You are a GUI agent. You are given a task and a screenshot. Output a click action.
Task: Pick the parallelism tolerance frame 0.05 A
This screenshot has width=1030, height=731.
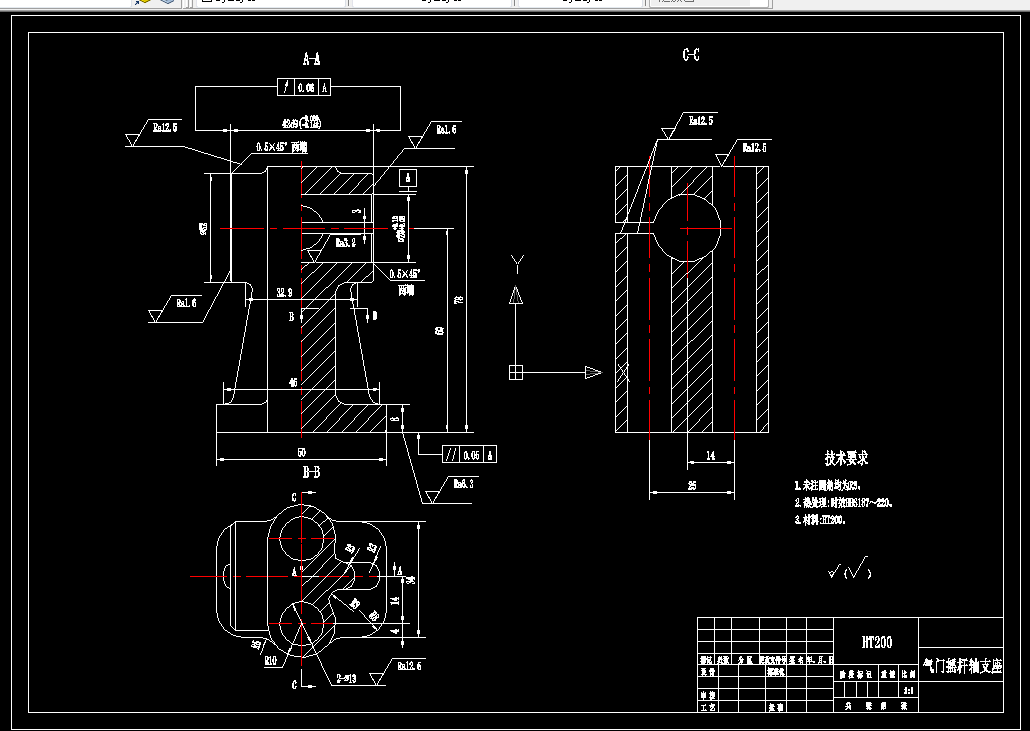click(x=469, y=454)
